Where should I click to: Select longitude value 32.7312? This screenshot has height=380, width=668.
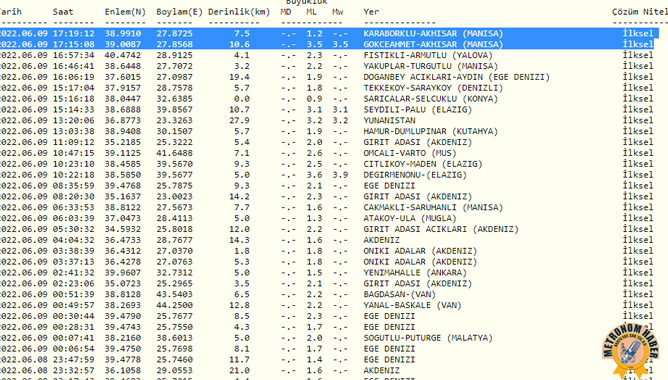click(174, 273)
